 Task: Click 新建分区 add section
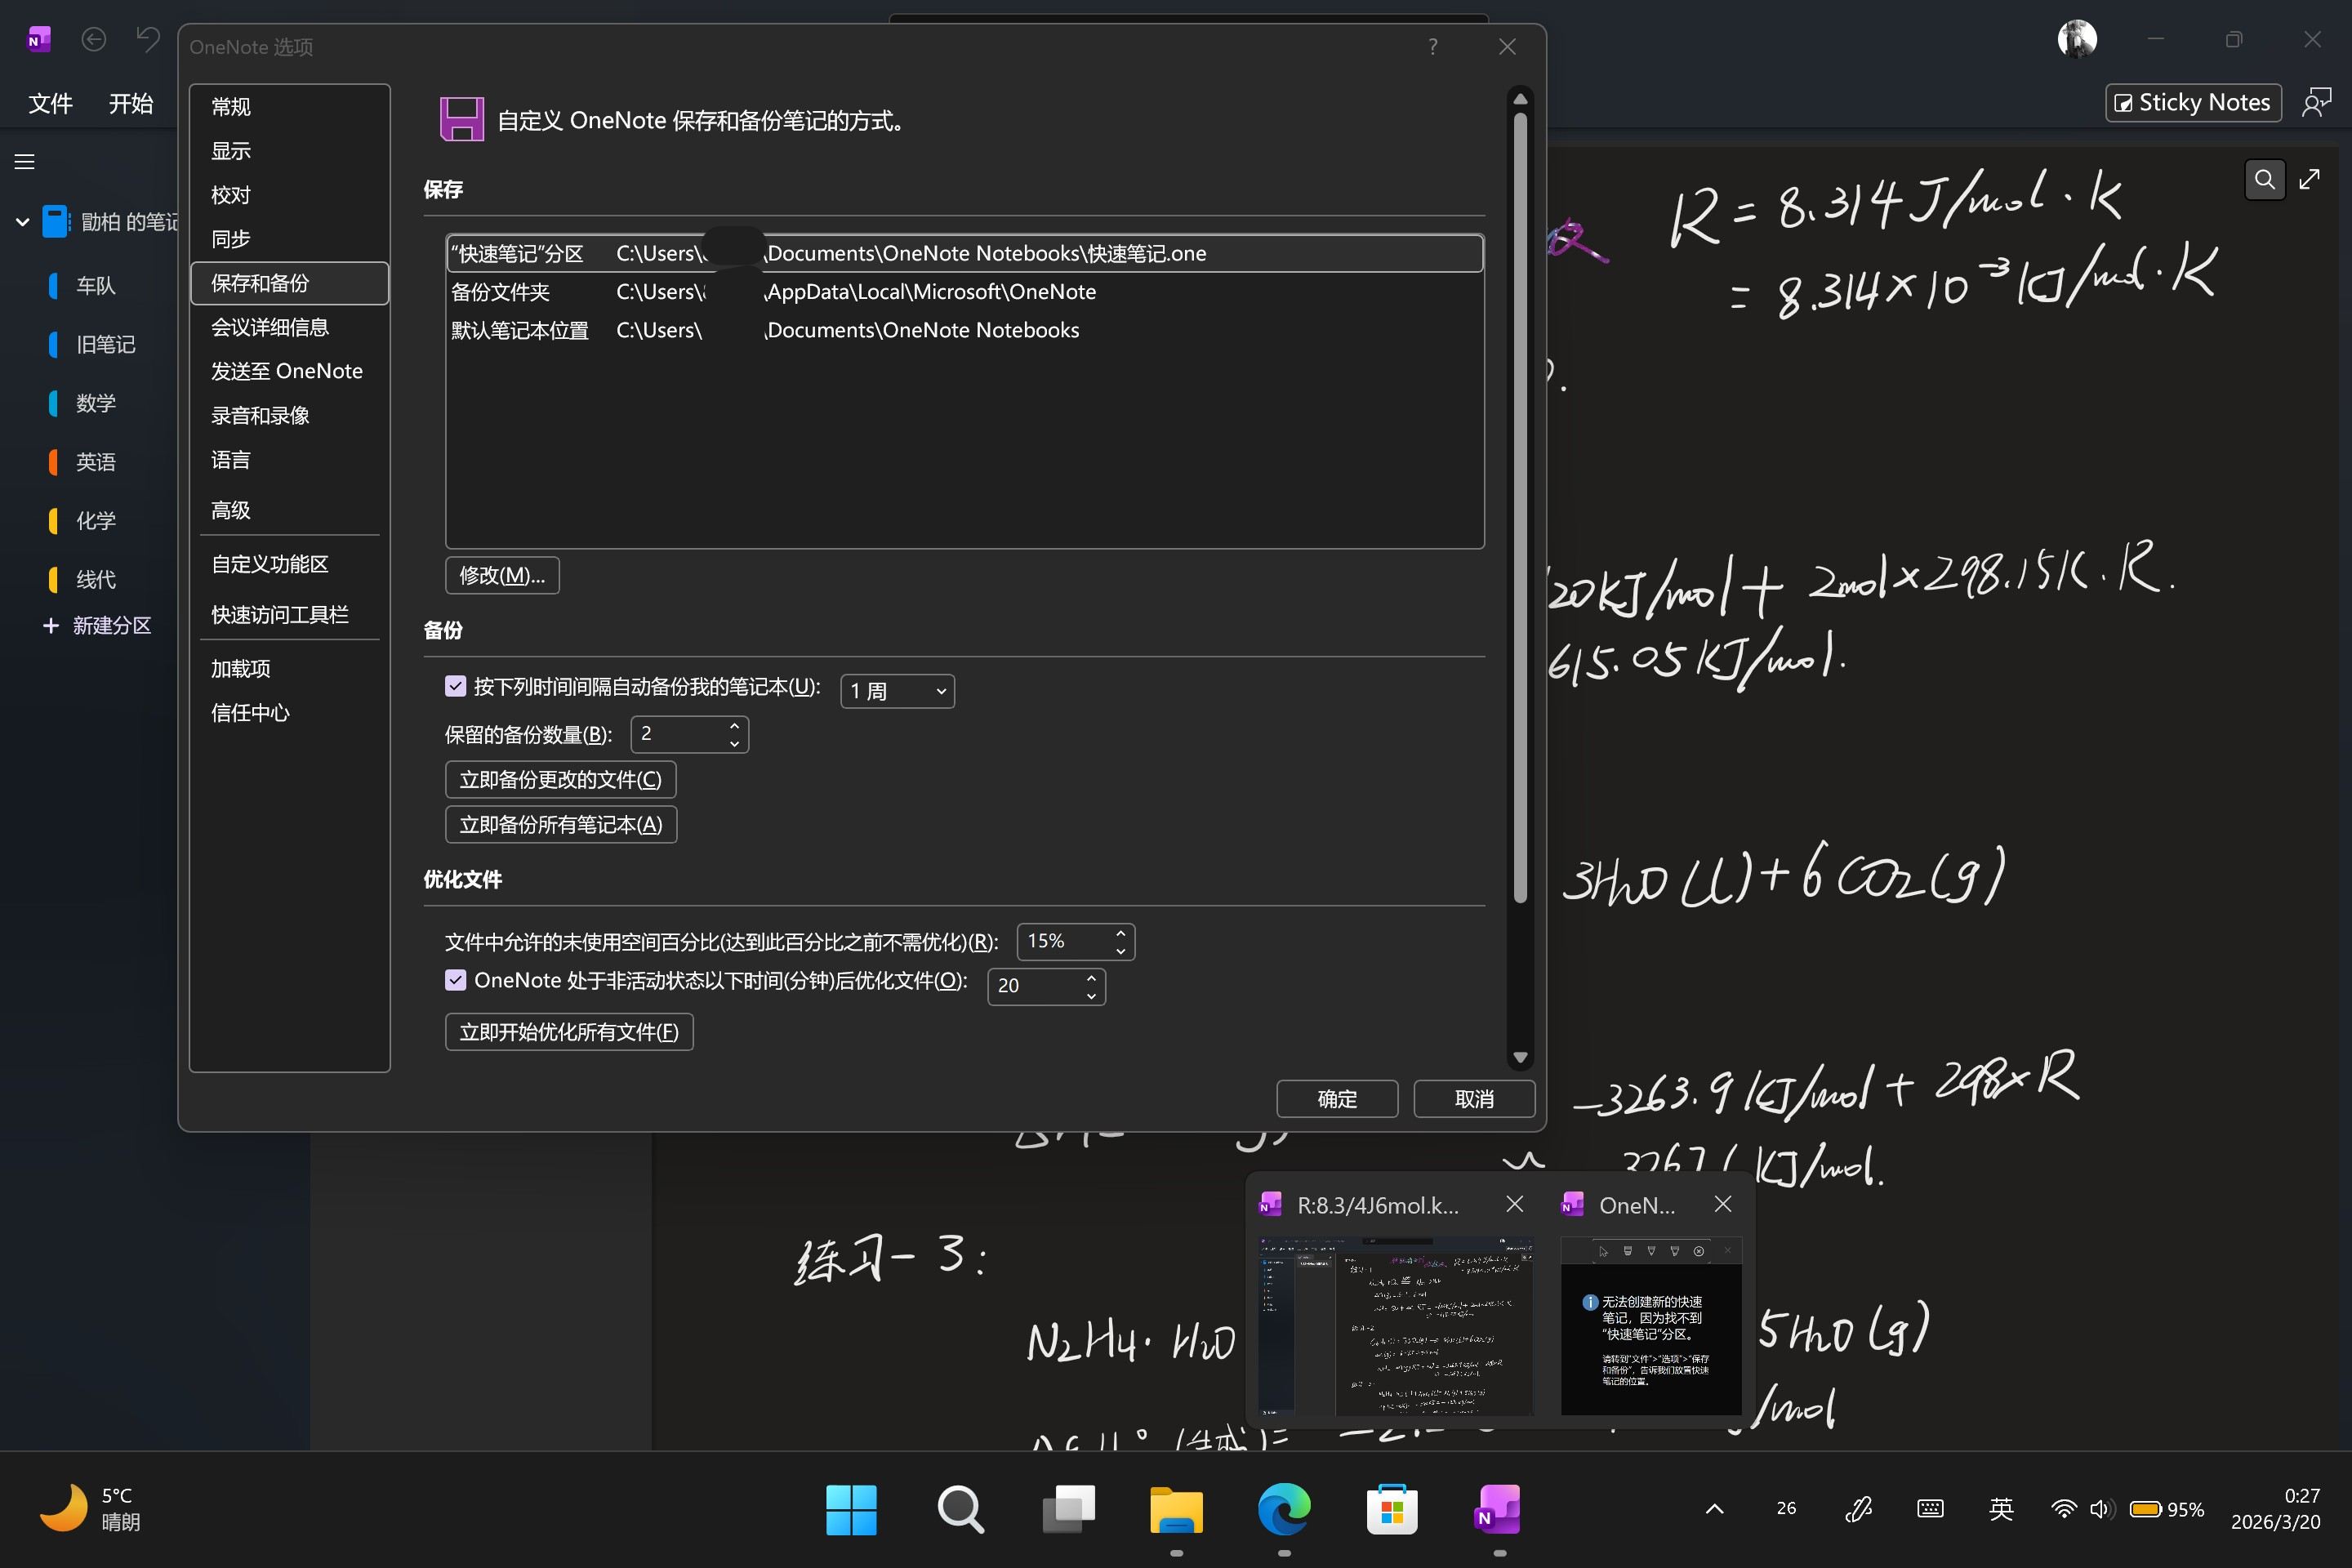click(97, 626)
